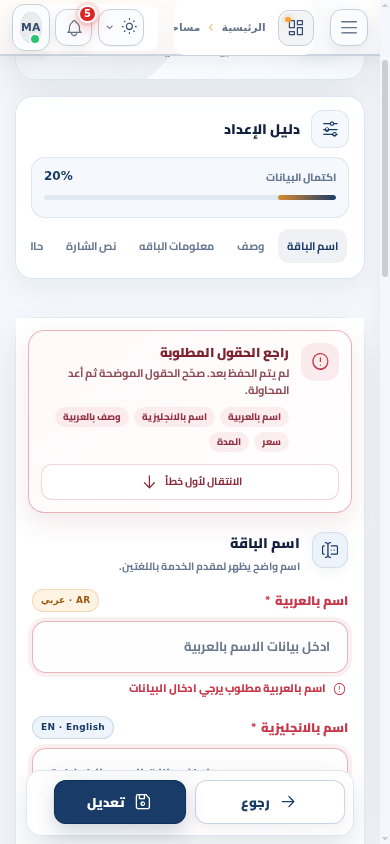Click الانتقال لأول خطأ button
390x844 pixels.
point(190,482)
